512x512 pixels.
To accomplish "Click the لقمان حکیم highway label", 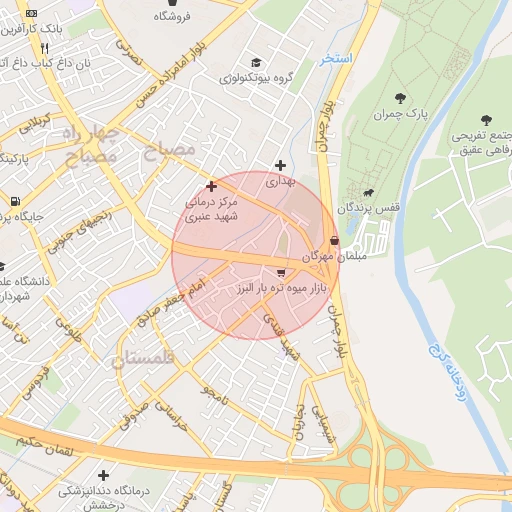I will click(x=44, y=447).
